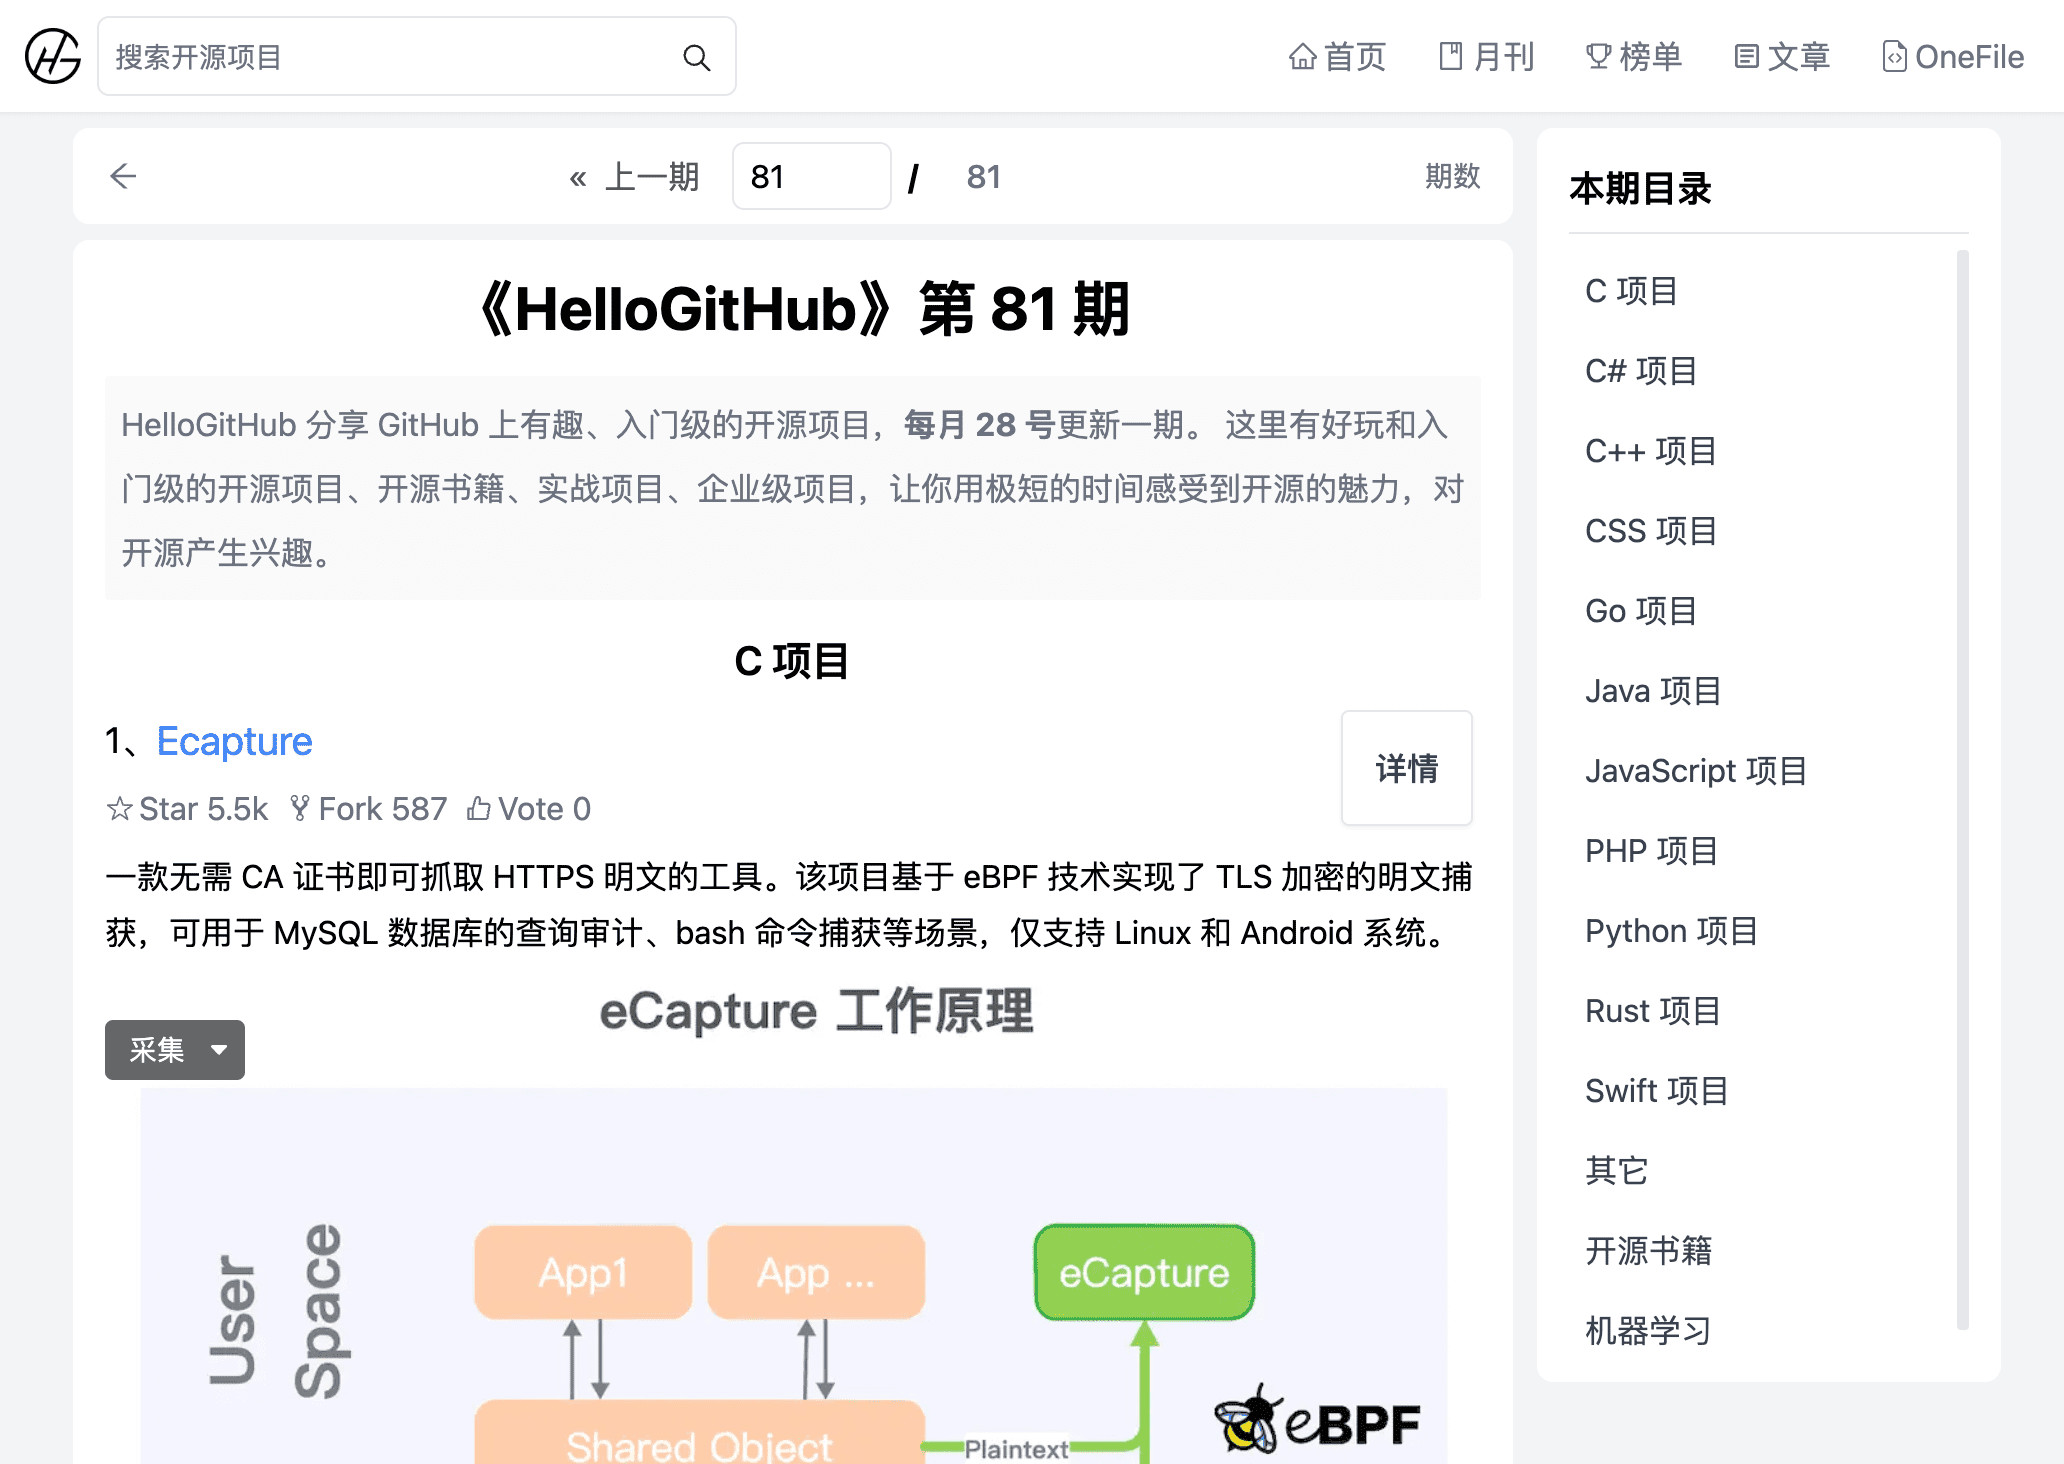Jump to 开源书籍 in table of contents
This screenshot has height=1464, width=2064.
[x=1649, y=1251]
